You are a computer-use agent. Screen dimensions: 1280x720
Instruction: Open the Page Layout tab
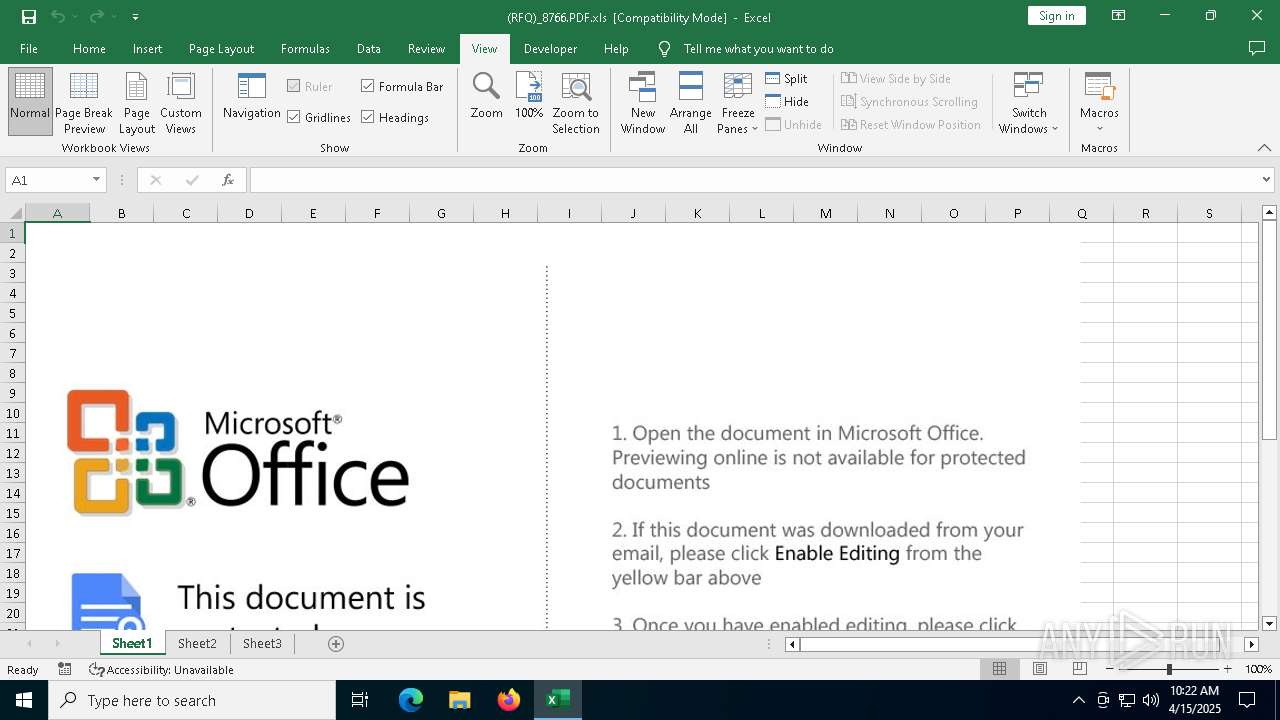[x=221, y=48]
